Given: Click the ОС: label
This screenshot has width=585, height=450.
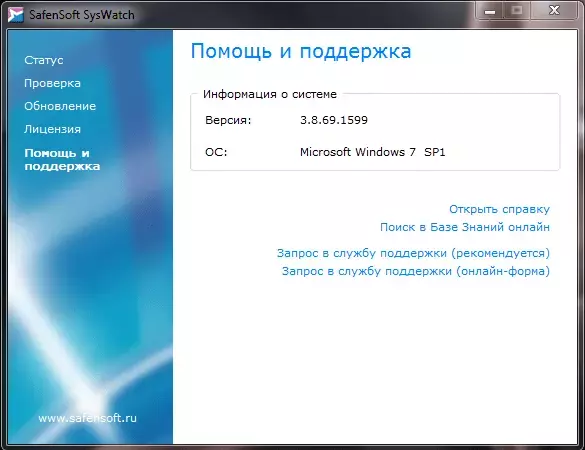Looking at the screenshot, I should [x=216, y=152].
